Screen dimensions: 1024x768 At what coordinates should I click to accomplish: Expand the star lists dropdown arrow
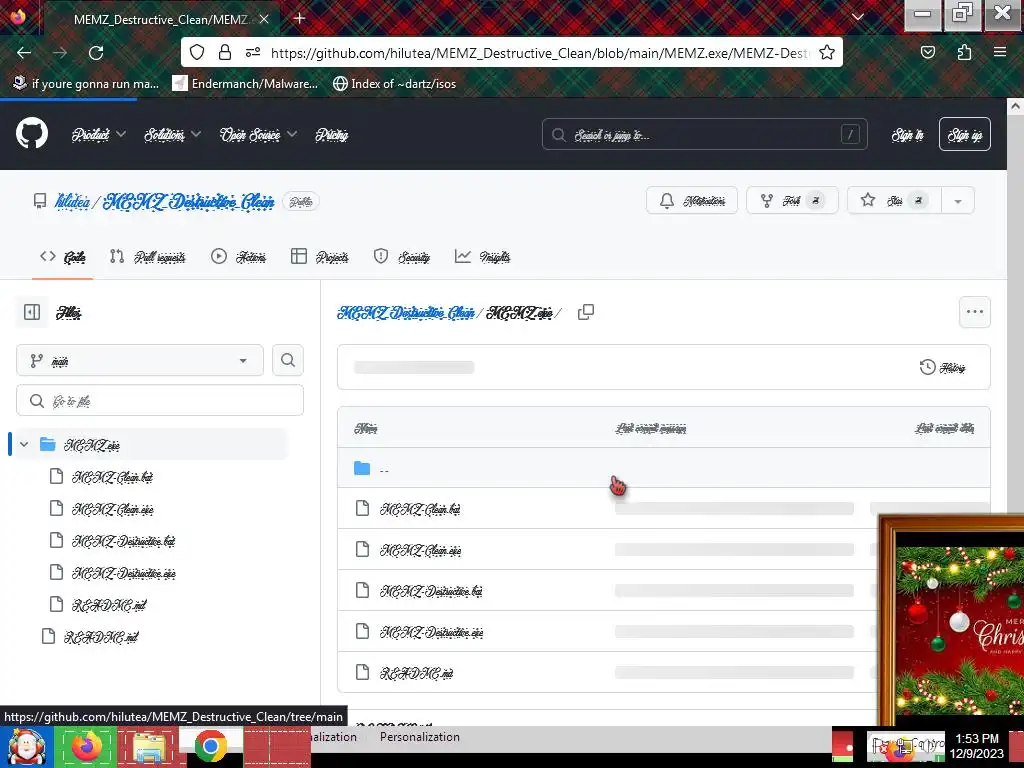point(957,201)
